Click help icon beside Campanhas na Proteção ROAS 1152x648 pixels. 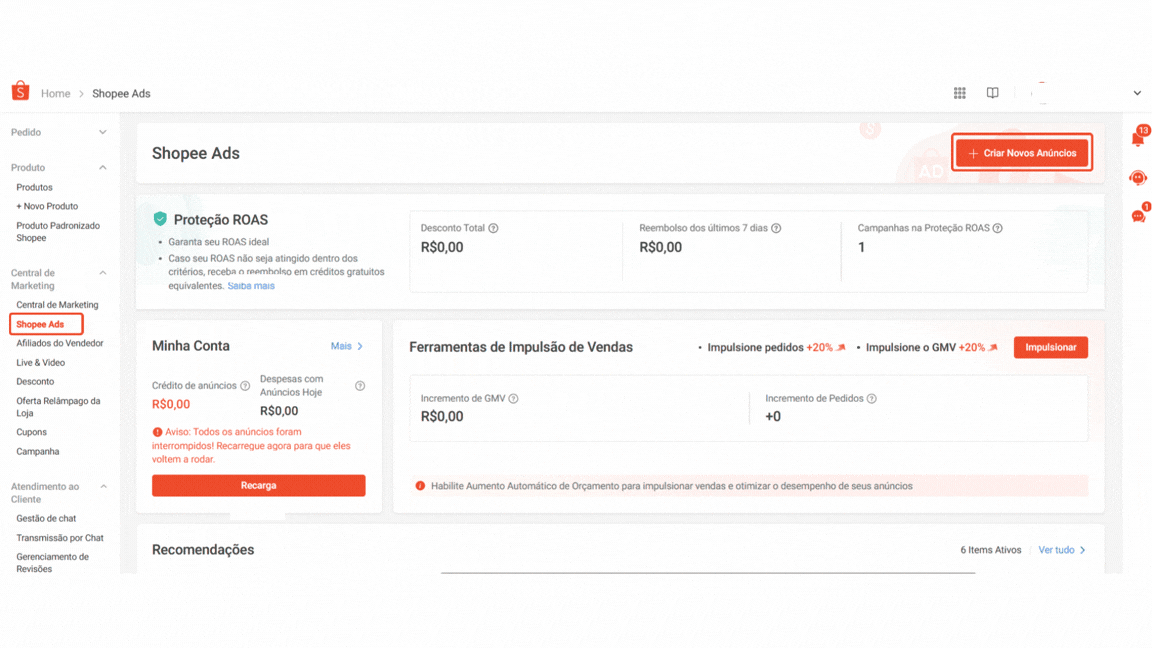(997, 228)
